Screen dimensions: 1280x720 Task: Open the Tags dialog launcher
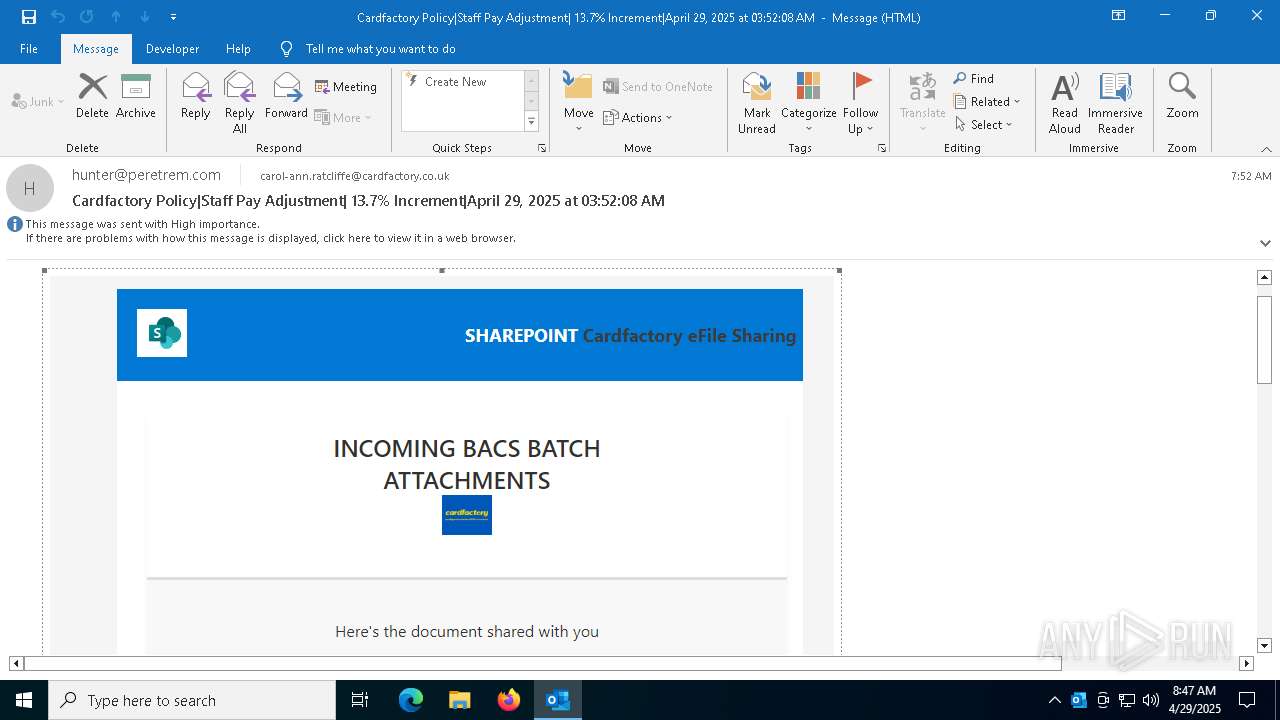tap(882, 148)
